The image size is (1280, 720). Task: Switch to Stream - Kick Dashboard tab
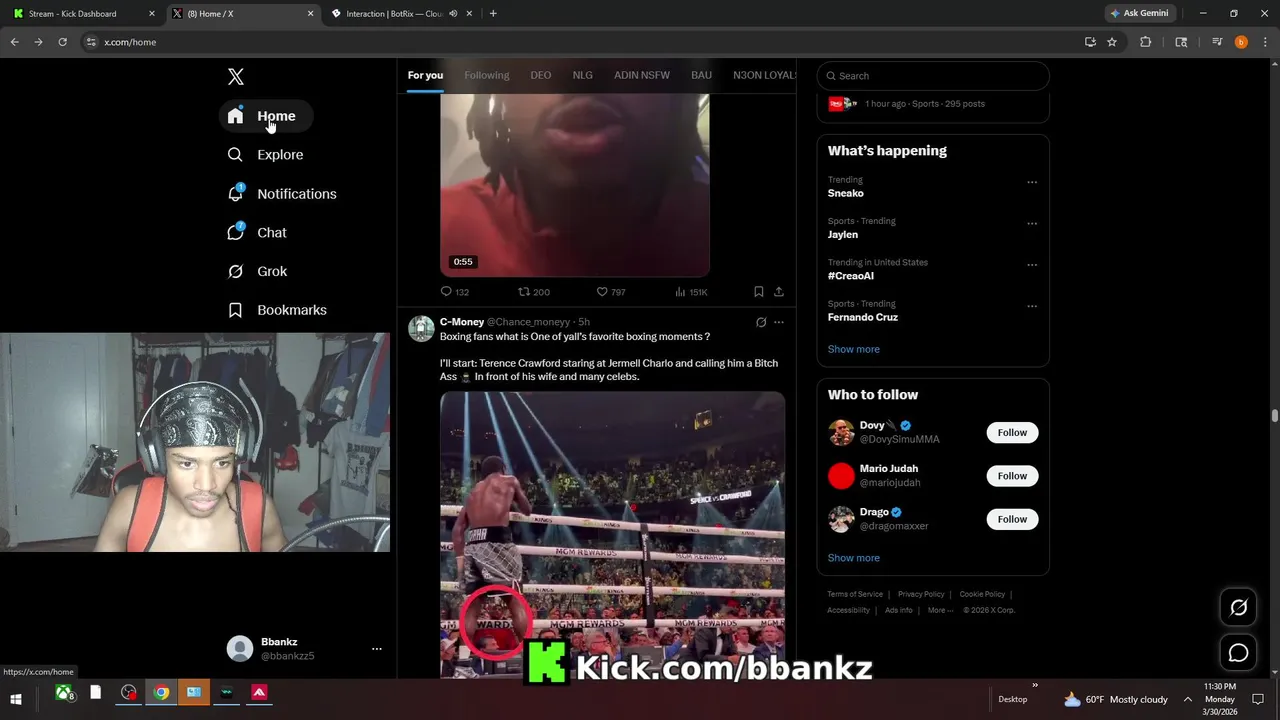click(x=82, y=14)
